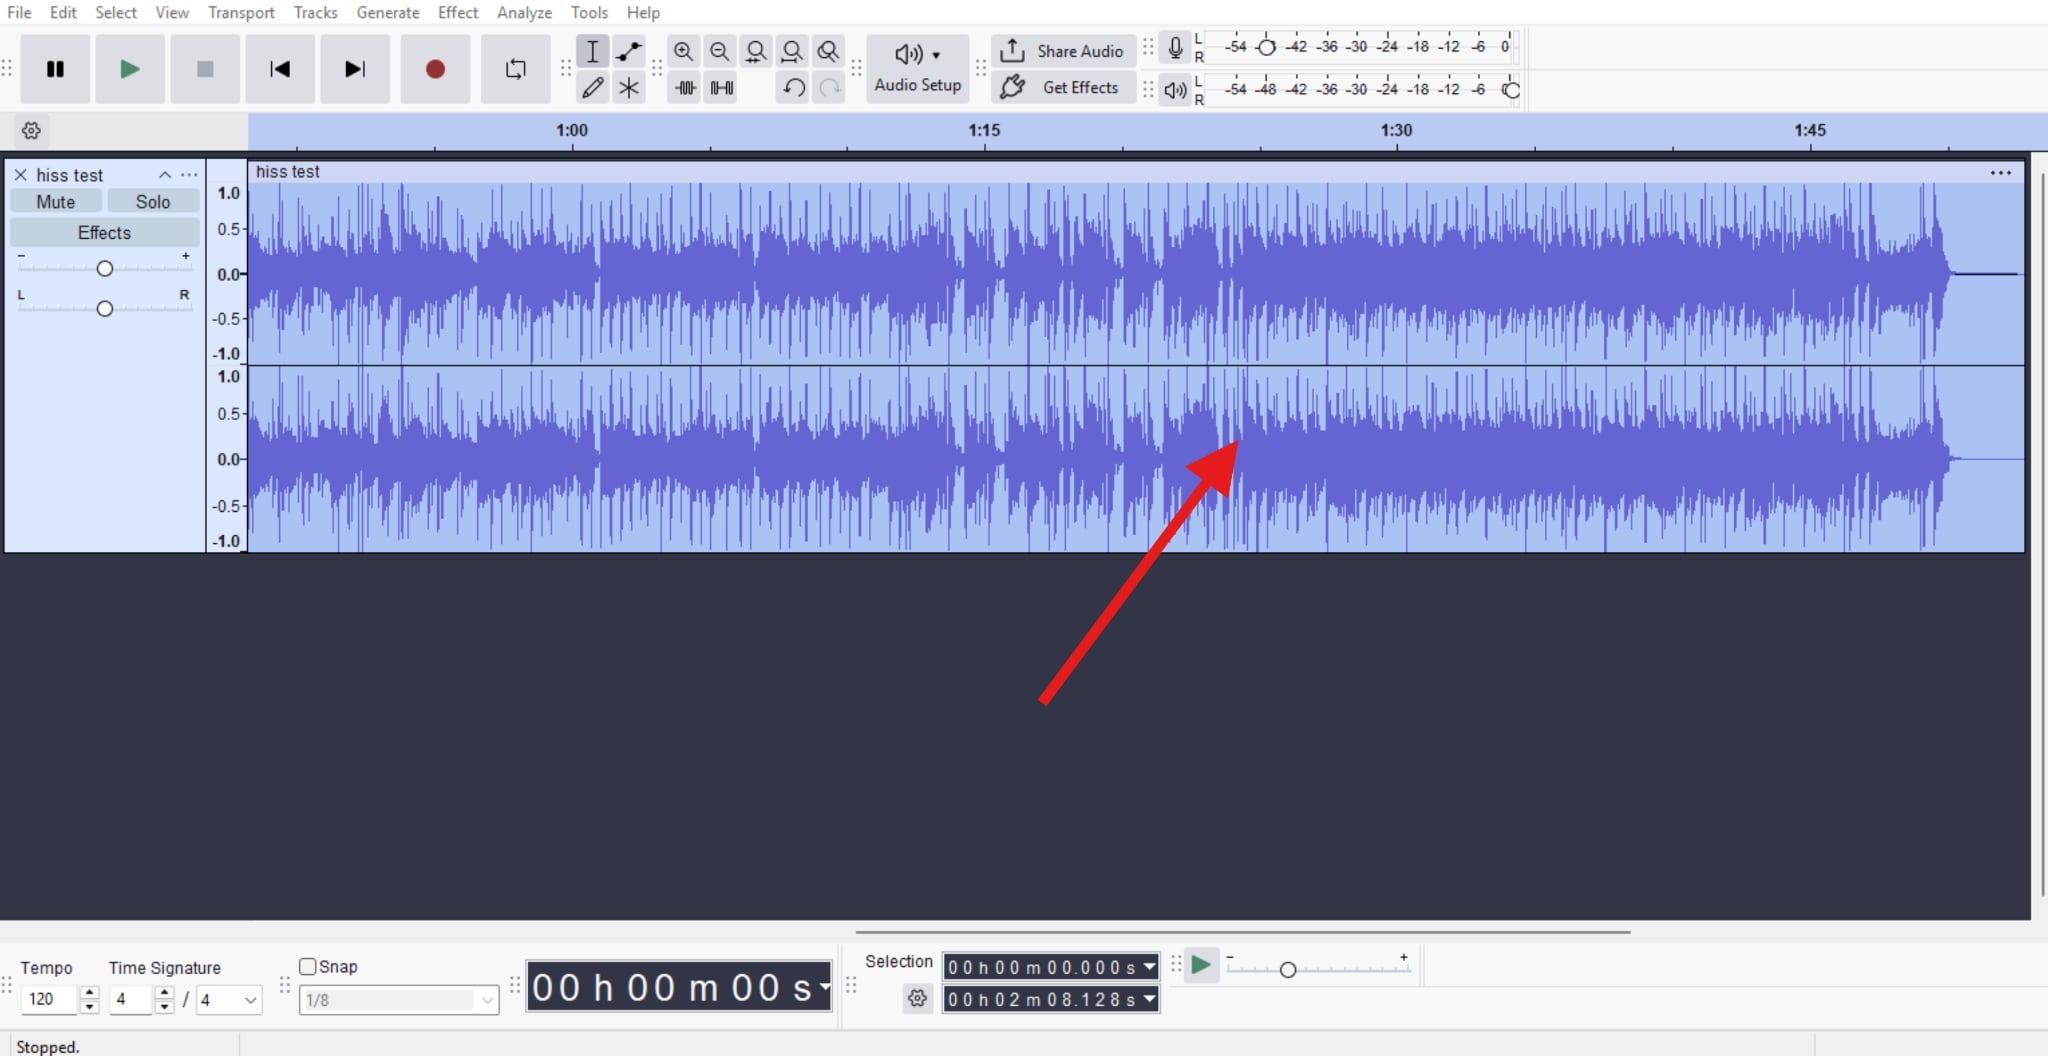The height and width of the screenshot is (1056, 2048).
Task: Select the Selection tool
Action: pos(593,51)
